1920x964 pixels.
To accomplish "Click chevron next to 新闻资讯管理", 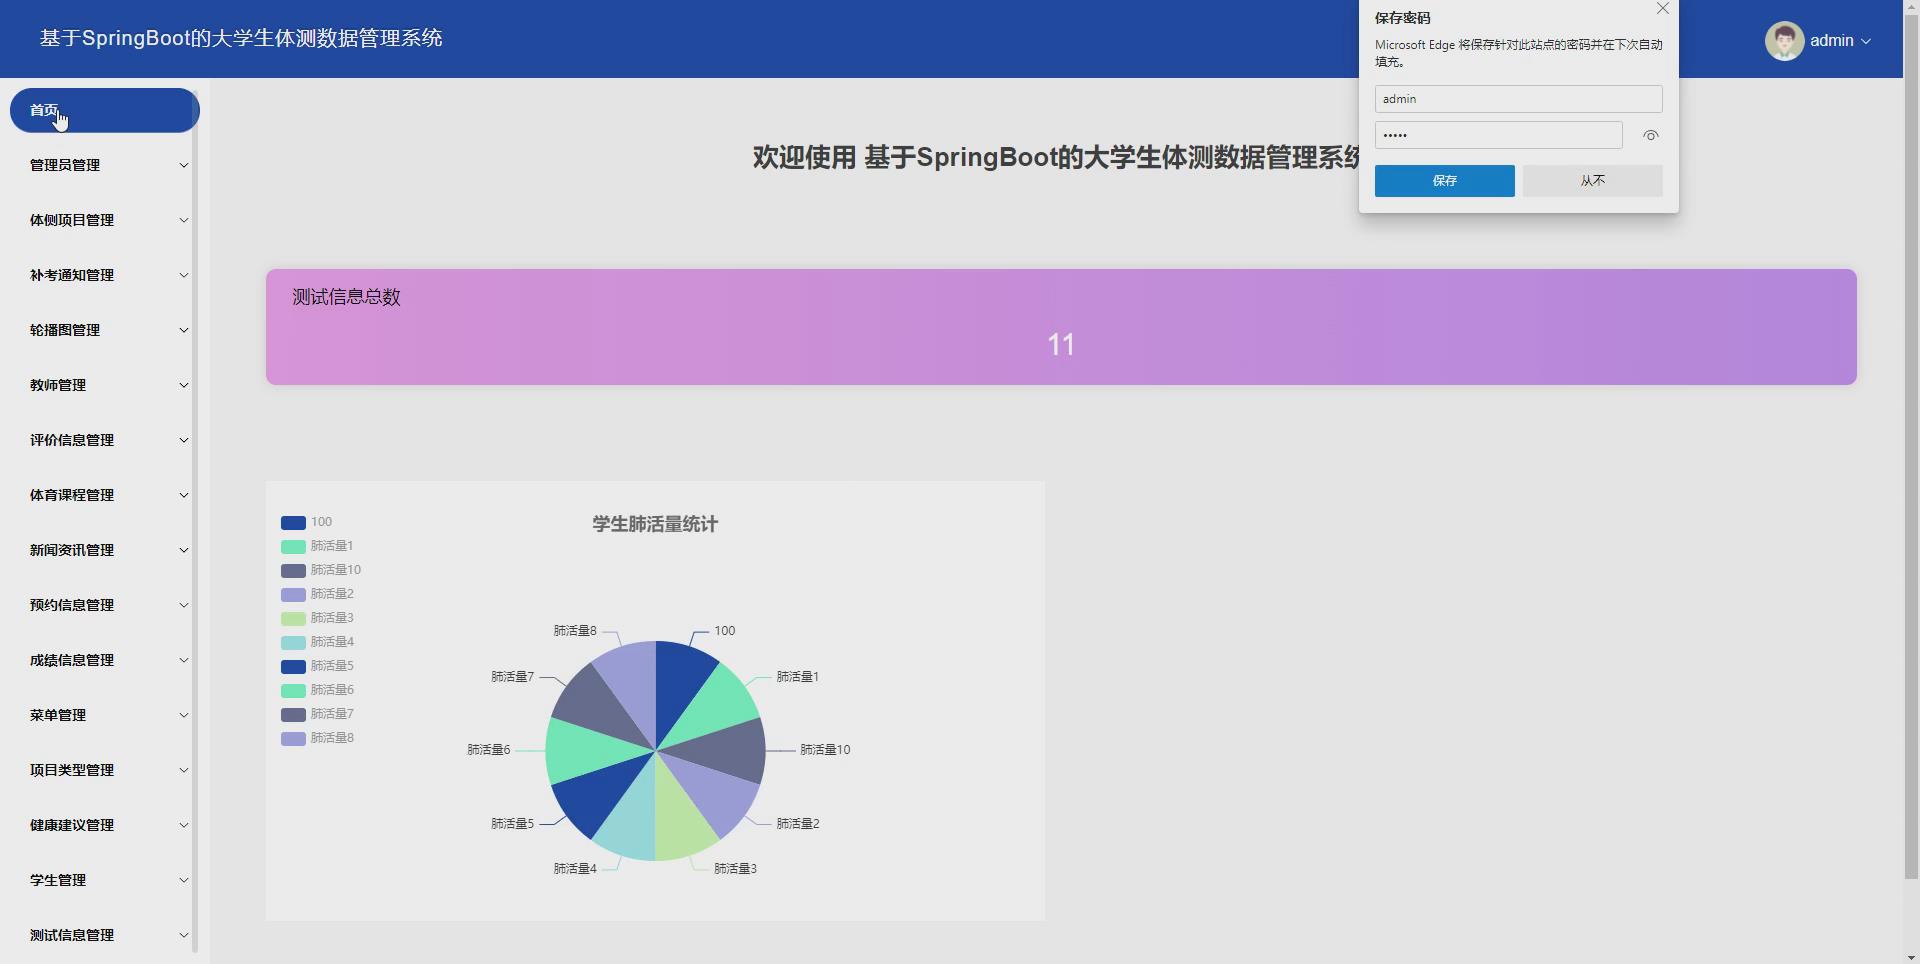I will [x=184, y=550].
